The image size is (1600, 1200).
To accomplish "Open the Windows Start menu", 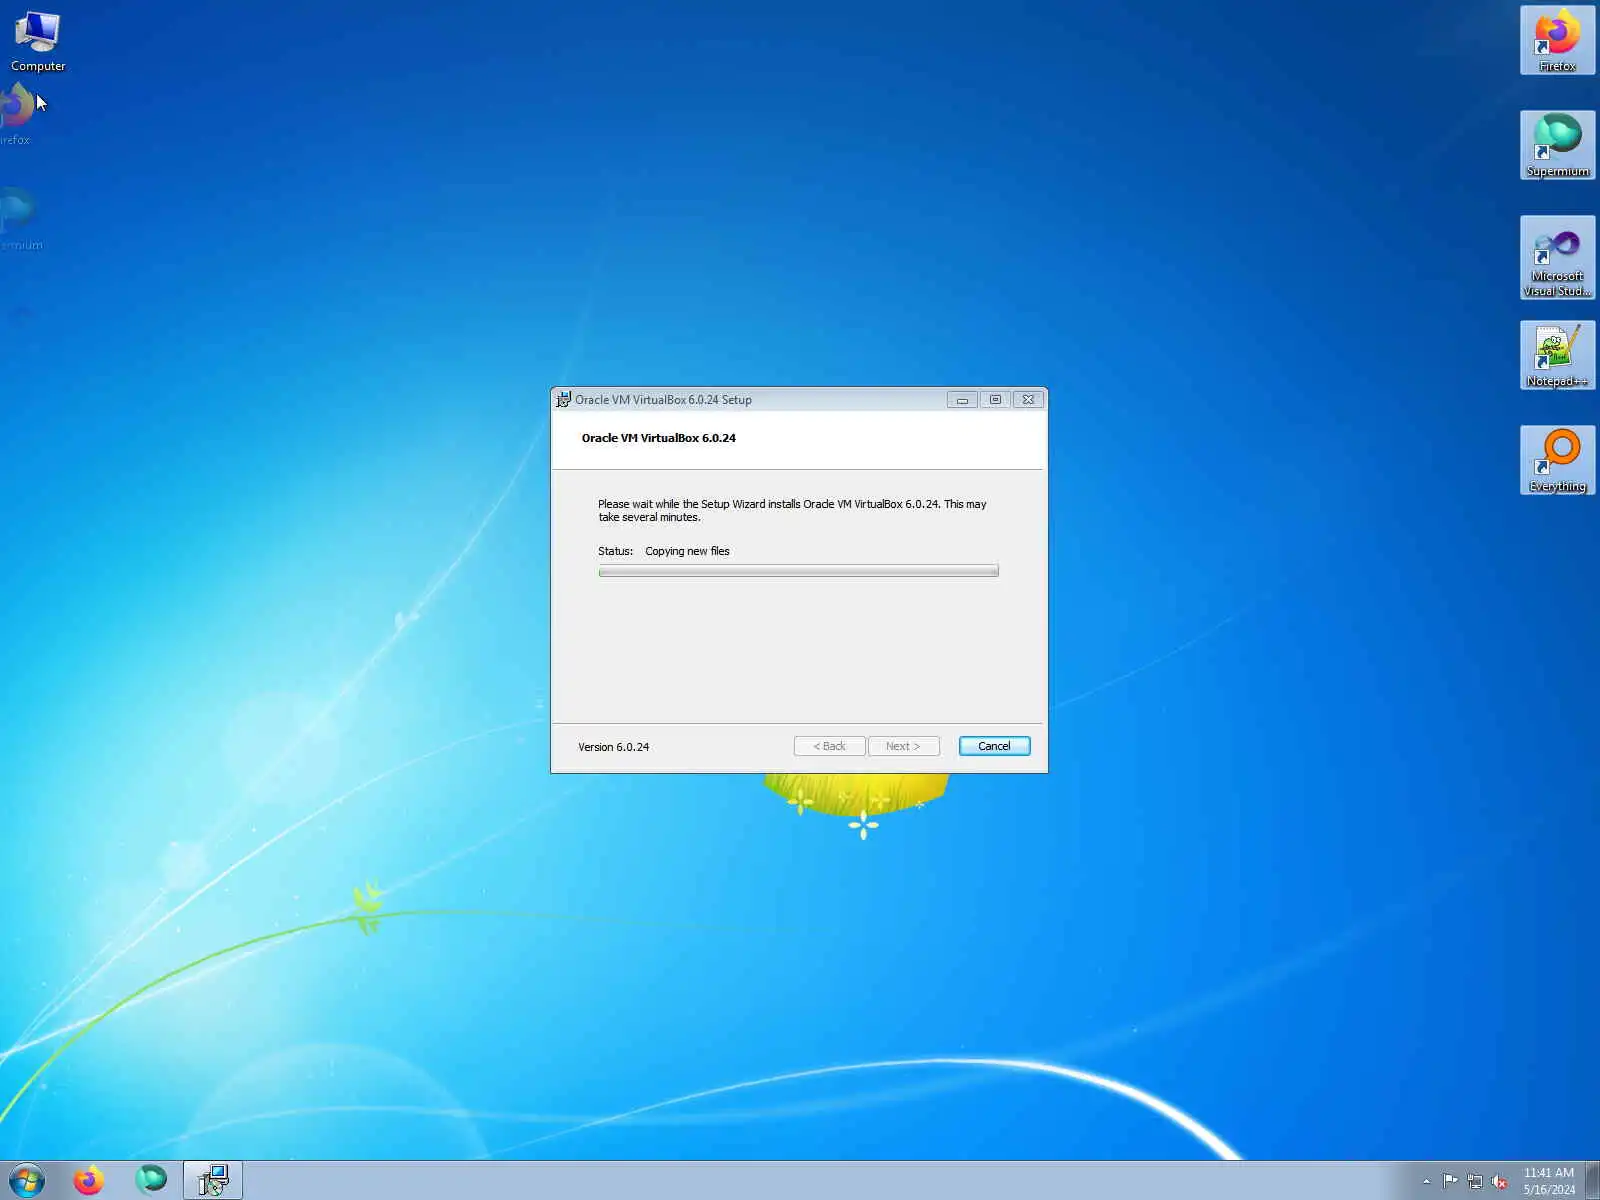I will click(x=27, y=1181).
